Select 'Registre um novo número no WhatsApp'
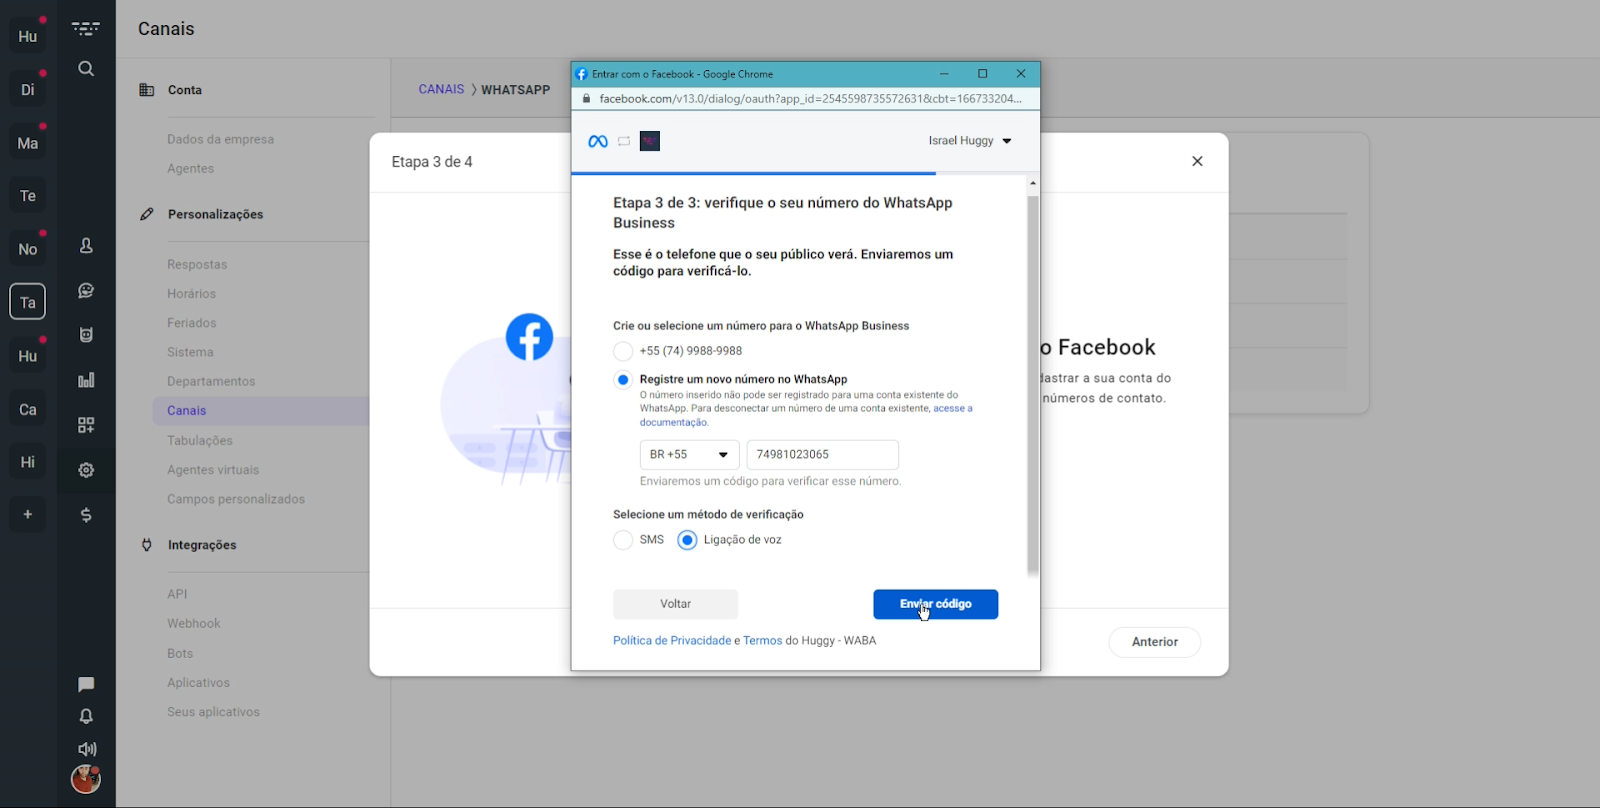 [623, 380]
